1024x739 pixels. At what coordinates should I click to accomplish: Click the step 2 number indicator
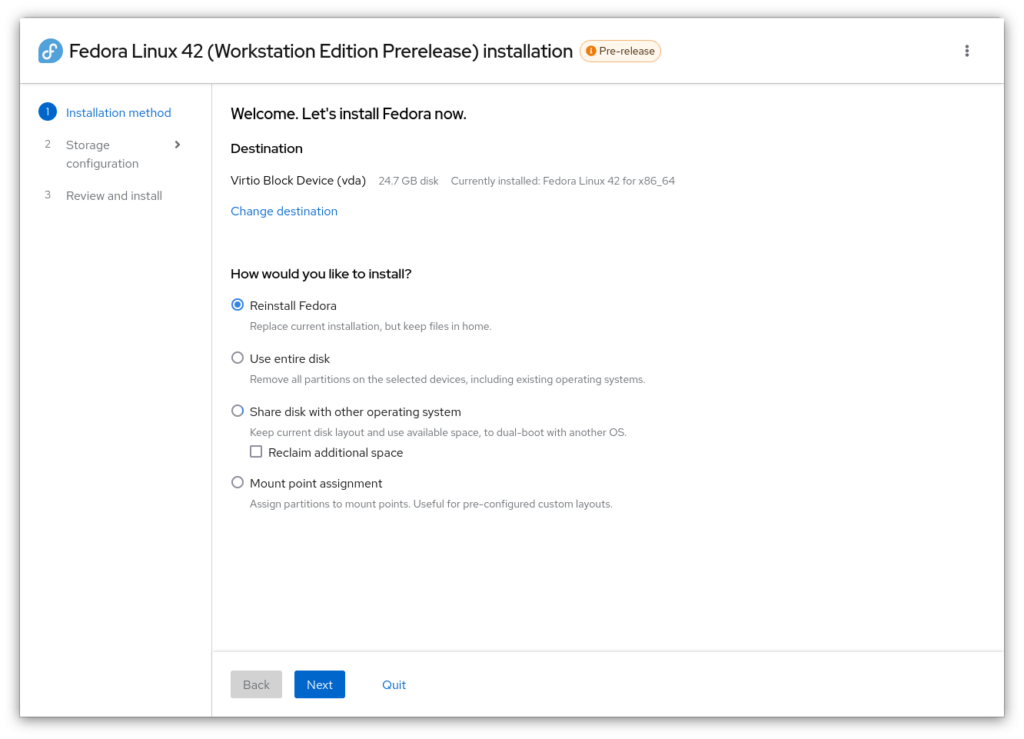[x=47, y=145]
